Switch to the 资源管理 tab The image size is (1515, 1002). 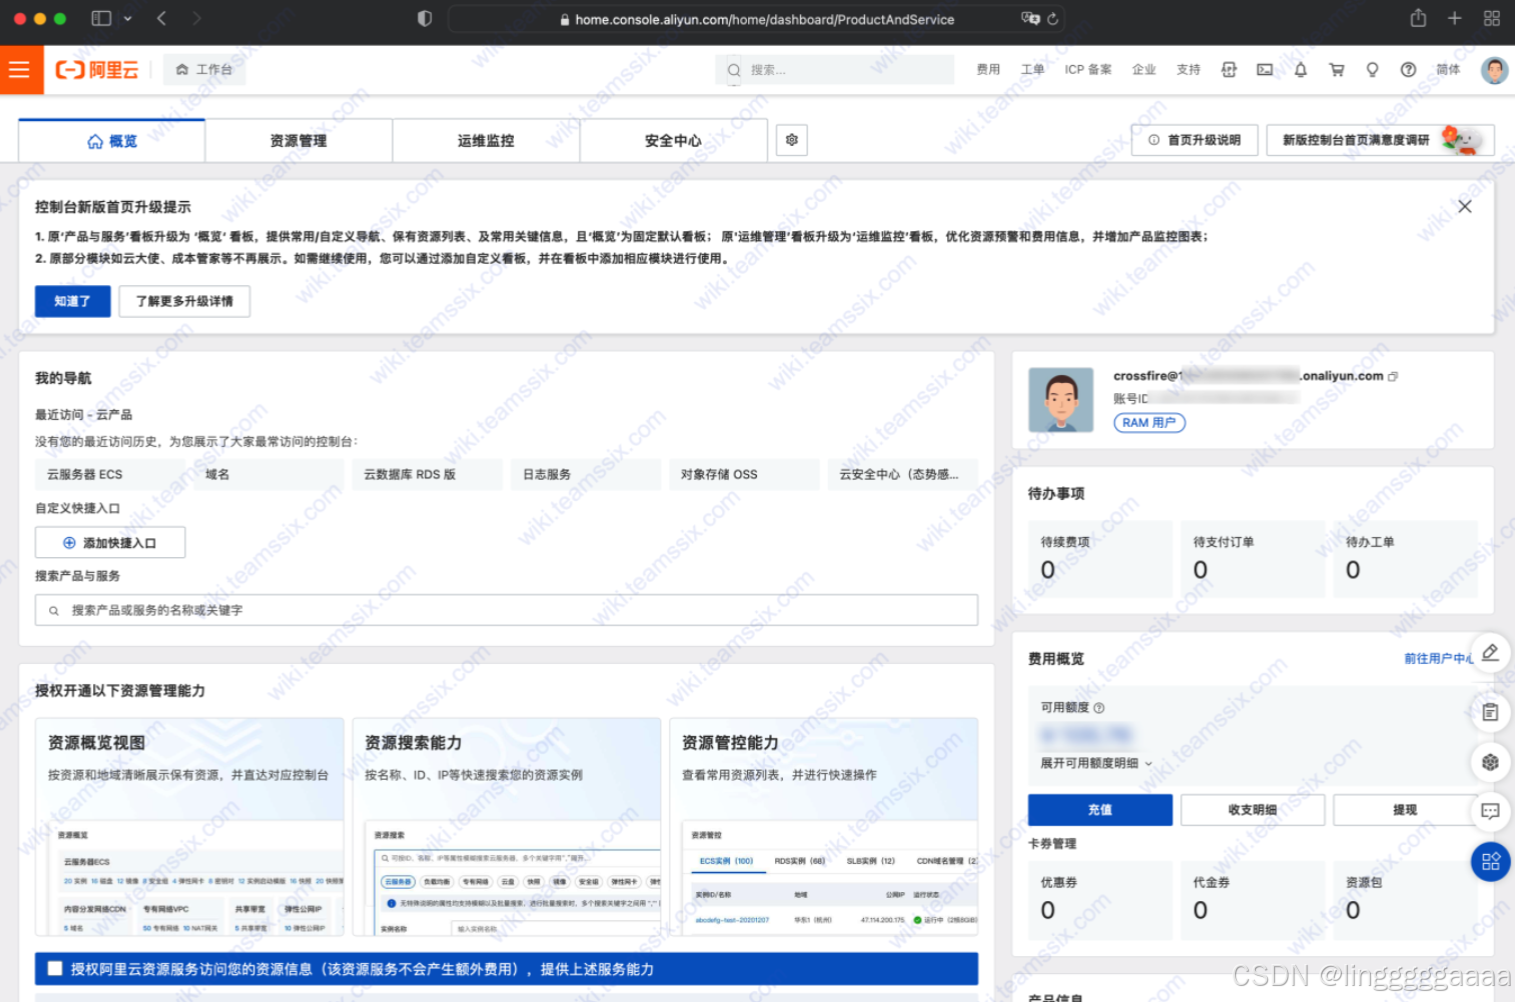point(298,141)
